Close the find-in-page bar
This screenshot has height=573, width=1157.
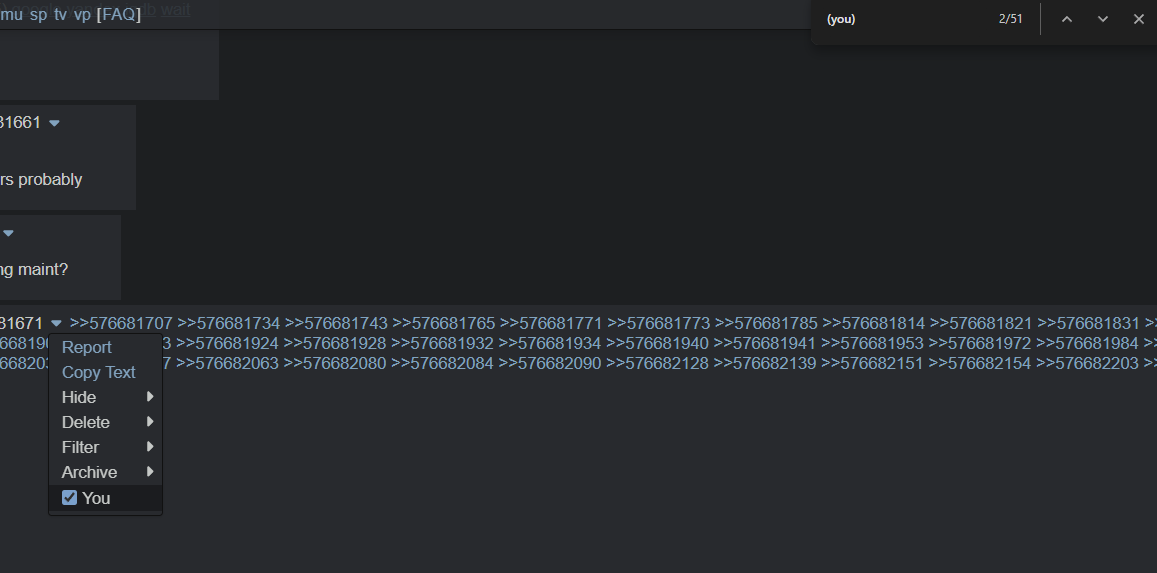tap(1138, 19)
